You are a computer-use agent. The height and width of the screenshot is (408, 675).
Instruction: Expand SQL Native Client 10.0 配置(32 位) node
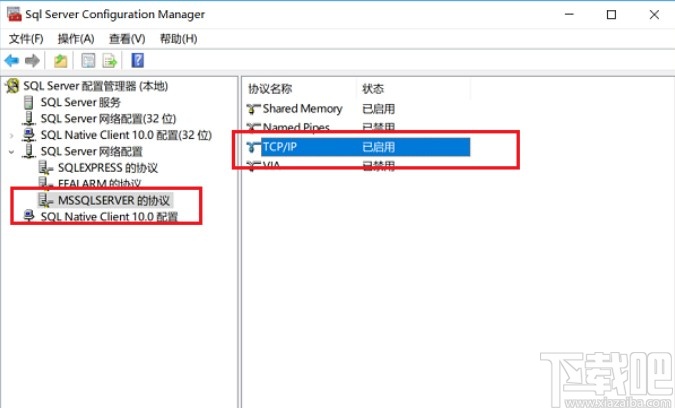point(12,135)
